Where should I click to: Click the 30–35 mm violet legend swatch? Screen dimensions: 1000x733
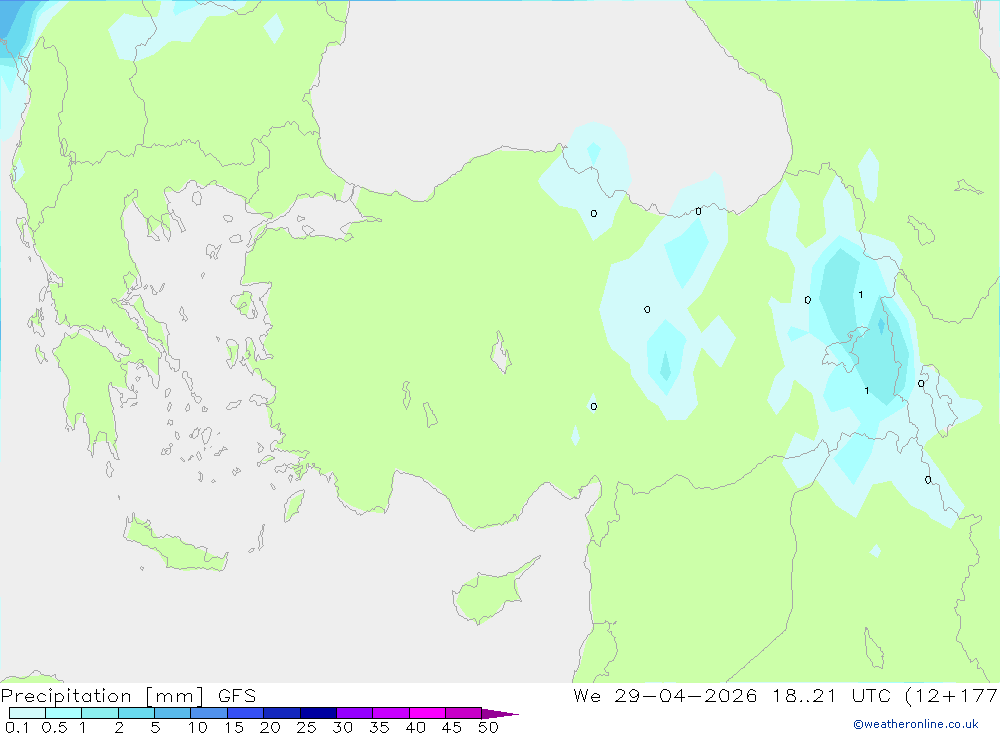355,713
